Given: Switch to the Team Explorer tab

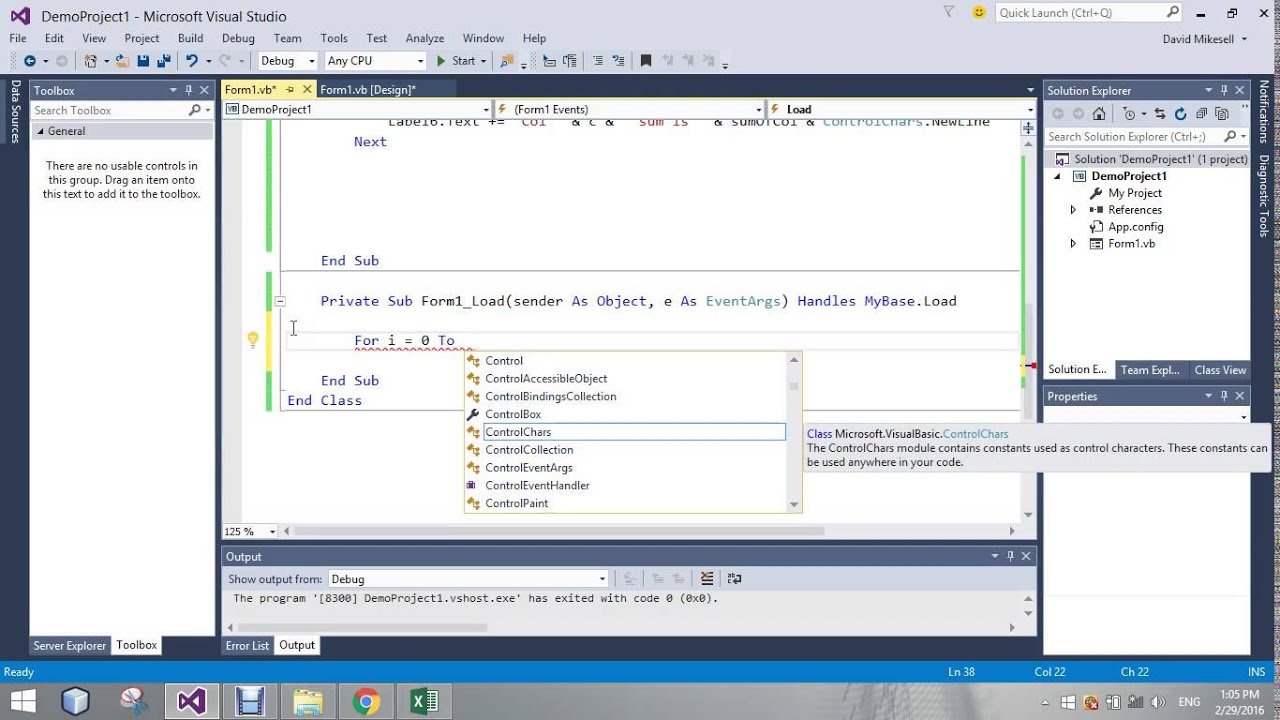Looking at the screenshot, I should [1150, 370].
